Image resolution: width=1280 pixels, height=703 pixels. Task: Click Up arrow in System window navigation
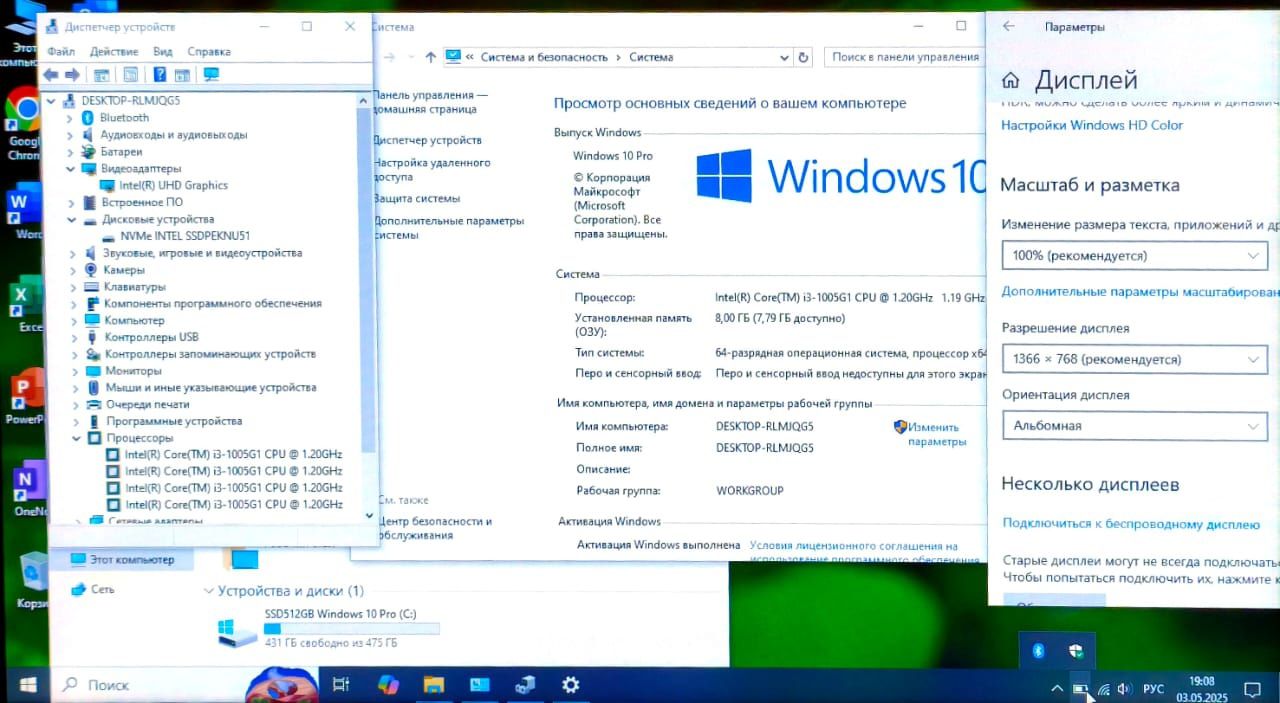(x=430, y=57)
